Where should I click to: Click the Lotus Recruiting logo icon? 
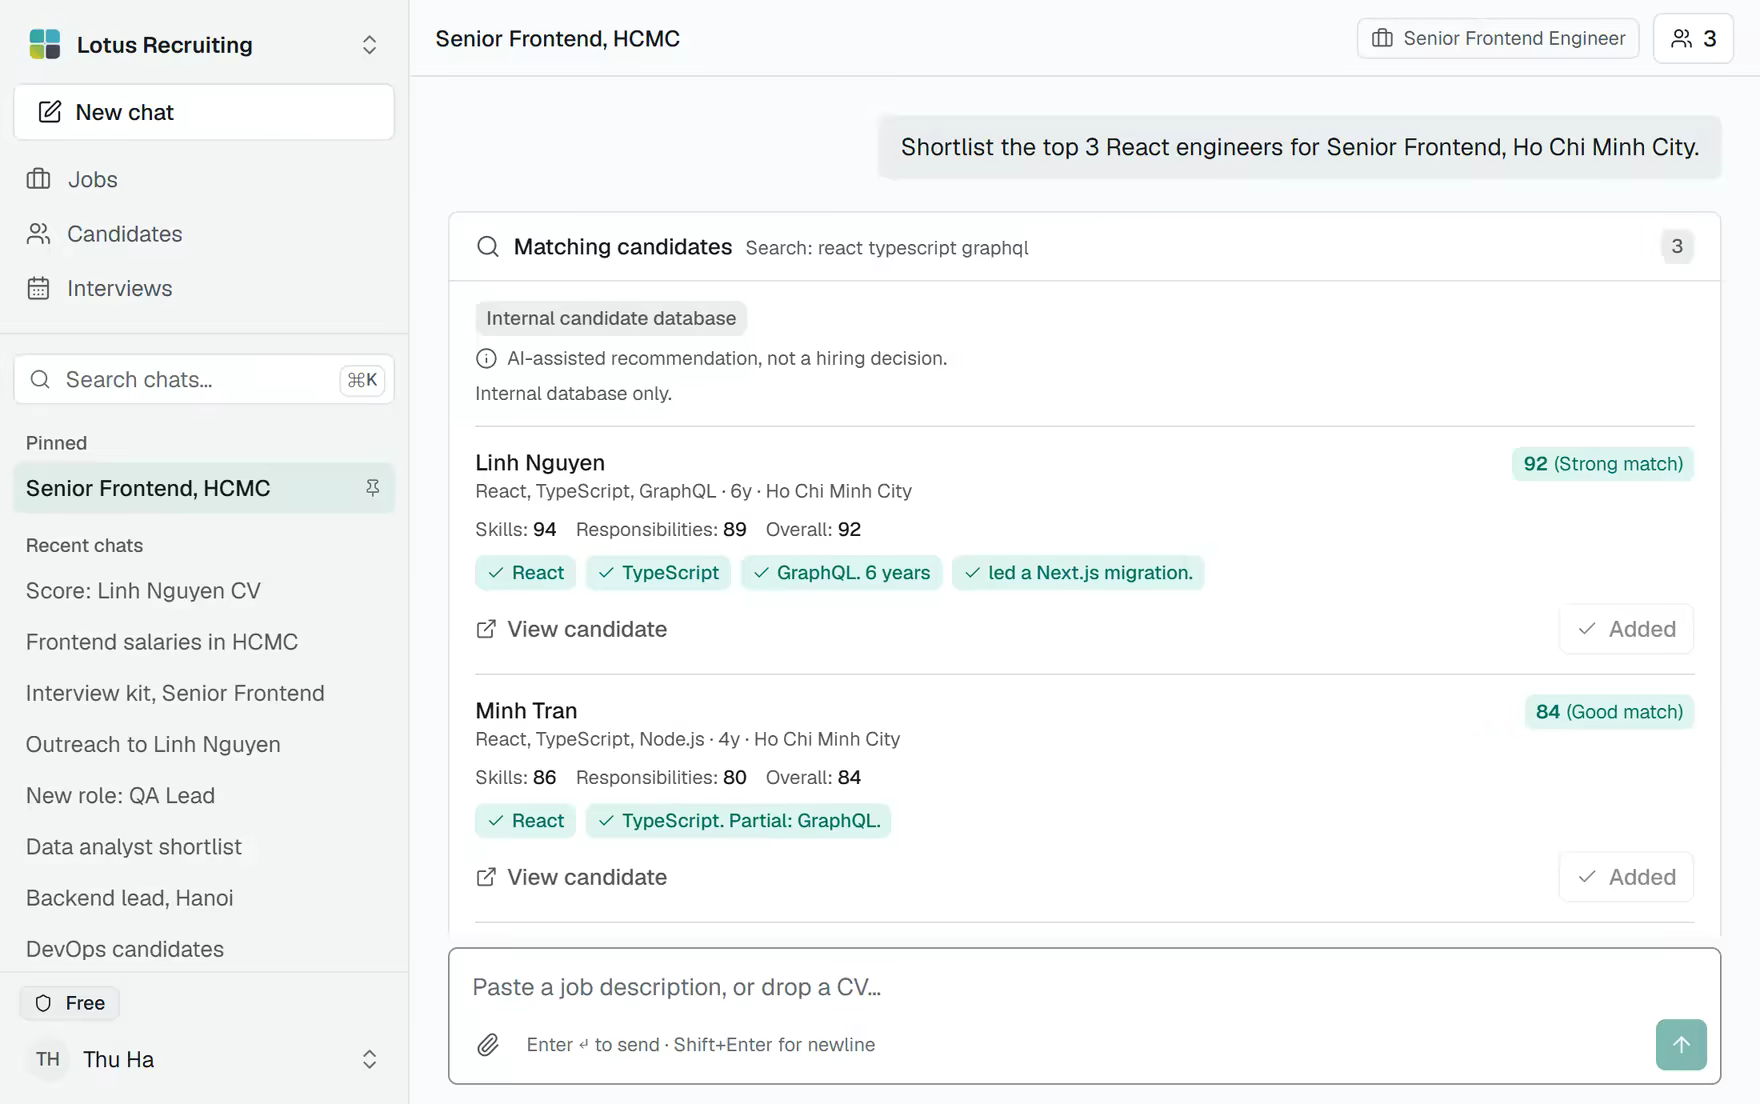click(45, 44)
